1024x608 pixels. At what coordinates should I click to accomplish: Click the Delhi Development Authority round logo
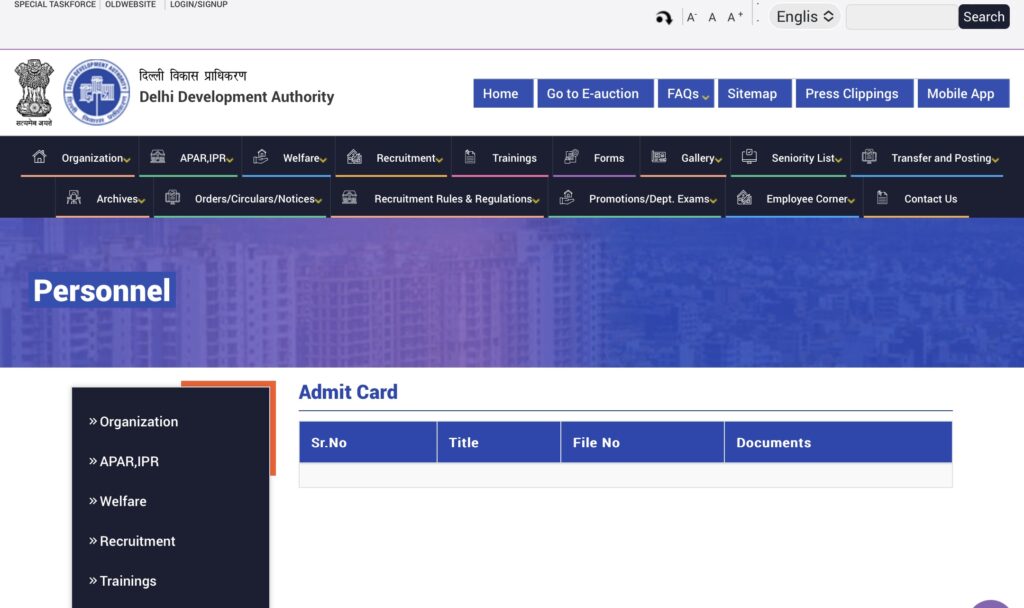[x=96, y=92]
